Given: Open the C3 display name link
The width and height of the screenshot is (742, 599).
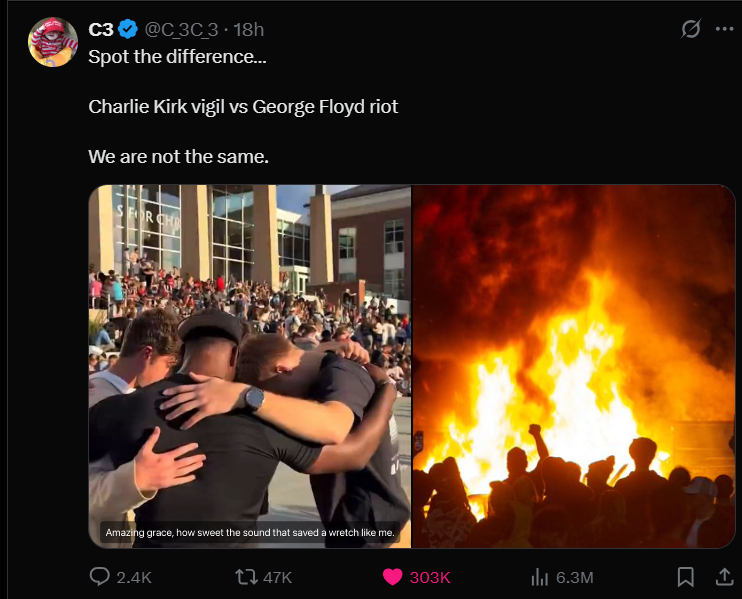Looking at the screenshot, I should pos(101,30).
